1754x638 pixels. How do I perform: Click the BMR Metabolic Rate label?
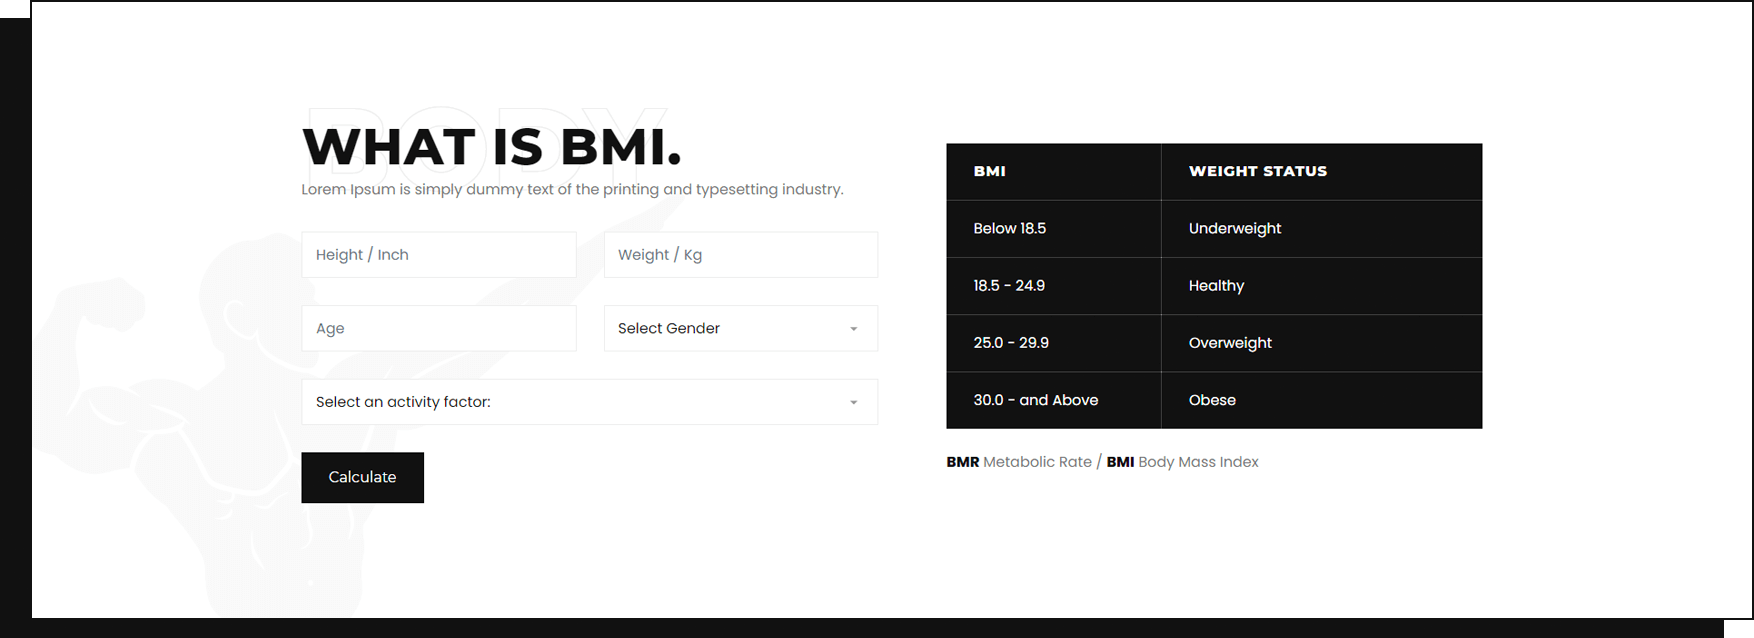click(1019, 462)
